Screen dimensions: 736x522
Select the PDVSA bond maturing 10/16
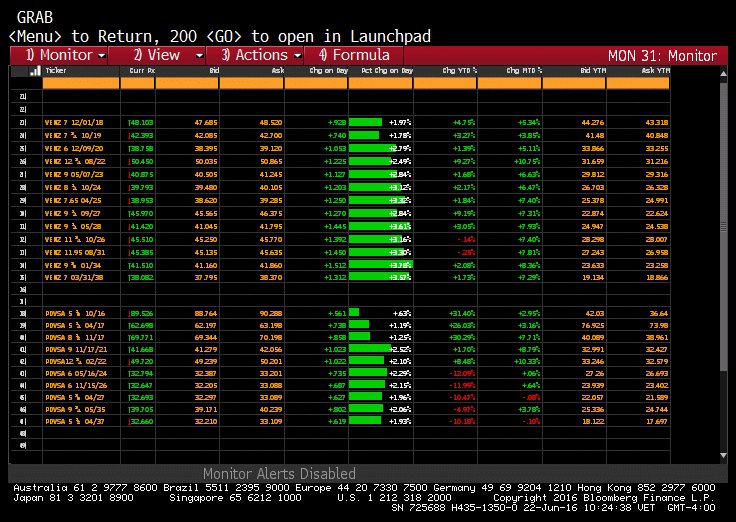point(75,314)
